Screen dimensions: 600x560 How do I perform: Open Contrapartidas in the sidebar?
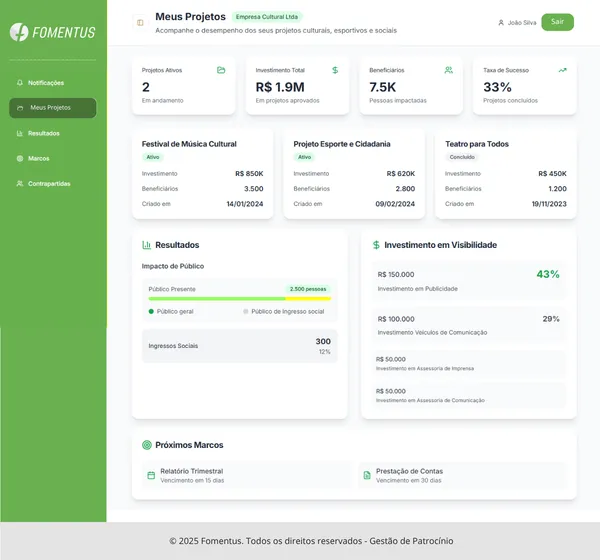pyautogui.click(x=48, y=184)
